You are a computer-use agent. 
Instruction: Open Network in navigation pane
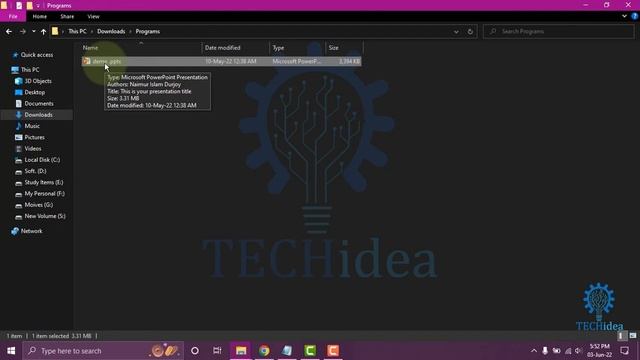coord(31,231)
